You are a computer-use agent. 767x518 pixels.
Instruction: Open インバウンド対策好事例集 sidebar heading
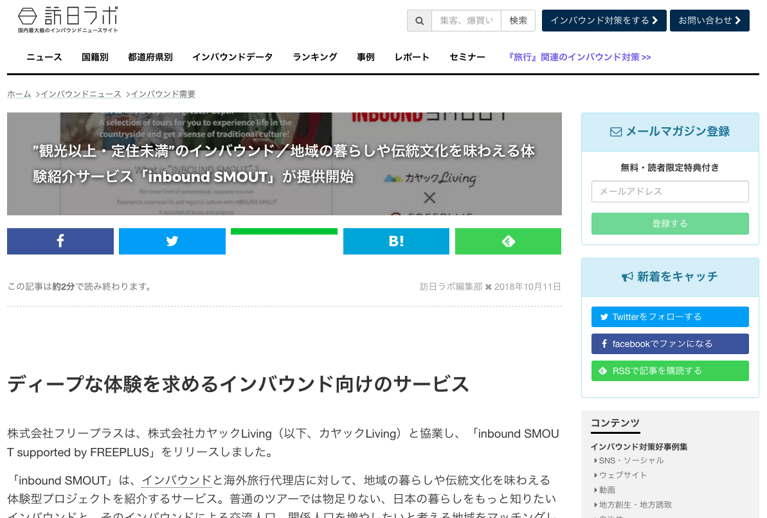[x=638, y=447]
